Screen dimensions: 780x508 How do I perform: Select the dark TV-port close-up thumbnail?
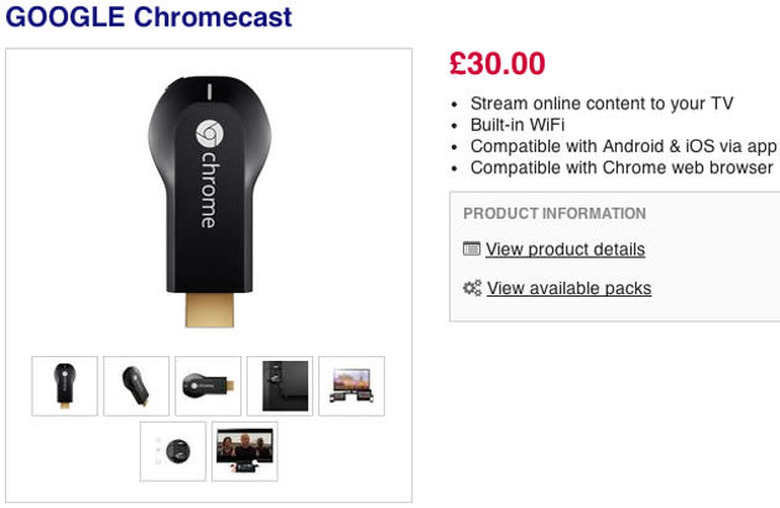pos(280,386)
